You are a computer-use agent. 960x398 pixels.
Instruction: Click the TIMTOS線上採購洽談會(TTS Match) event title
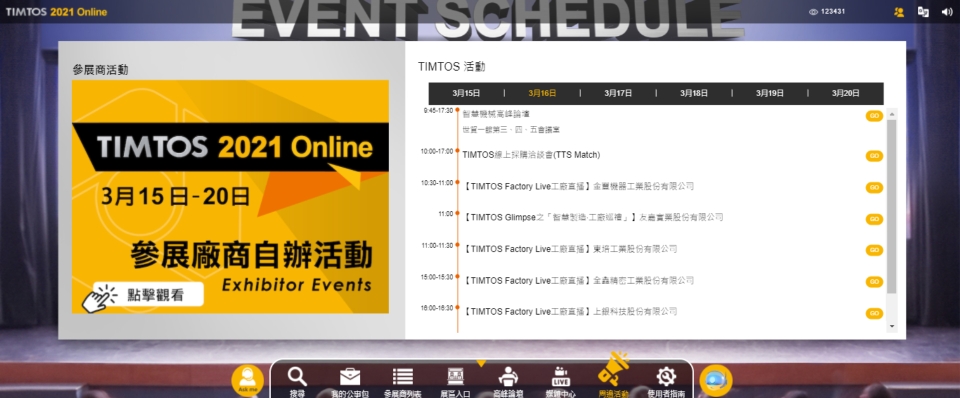coord(531,155)
